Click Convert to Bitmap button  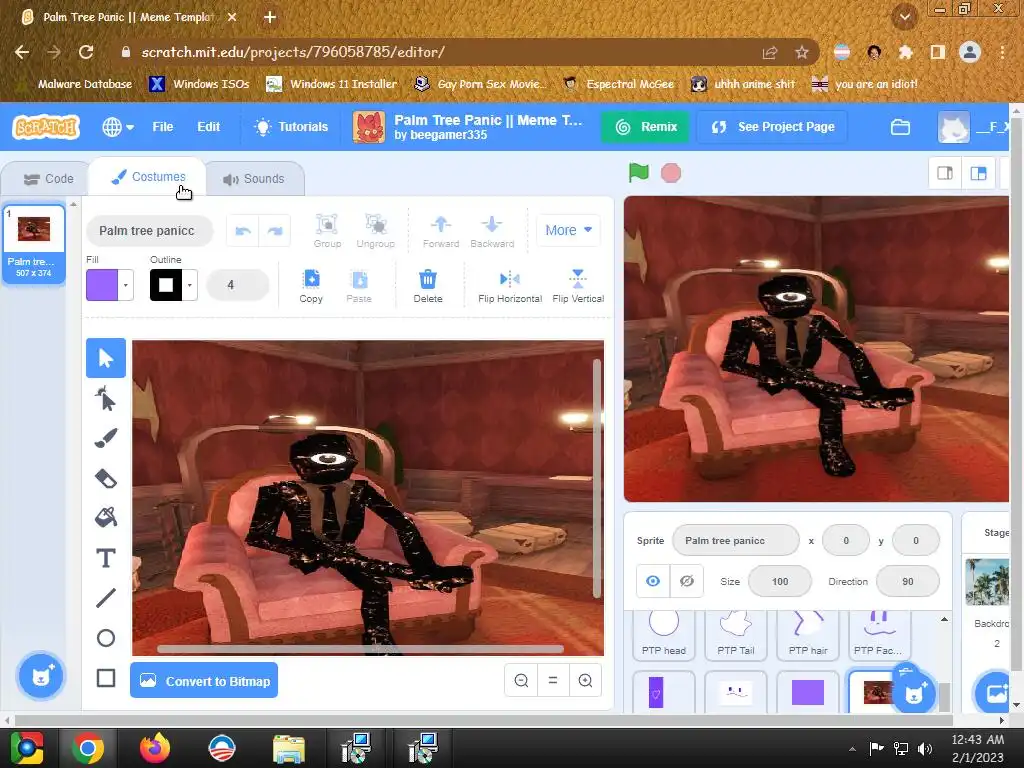click(204, 680)
